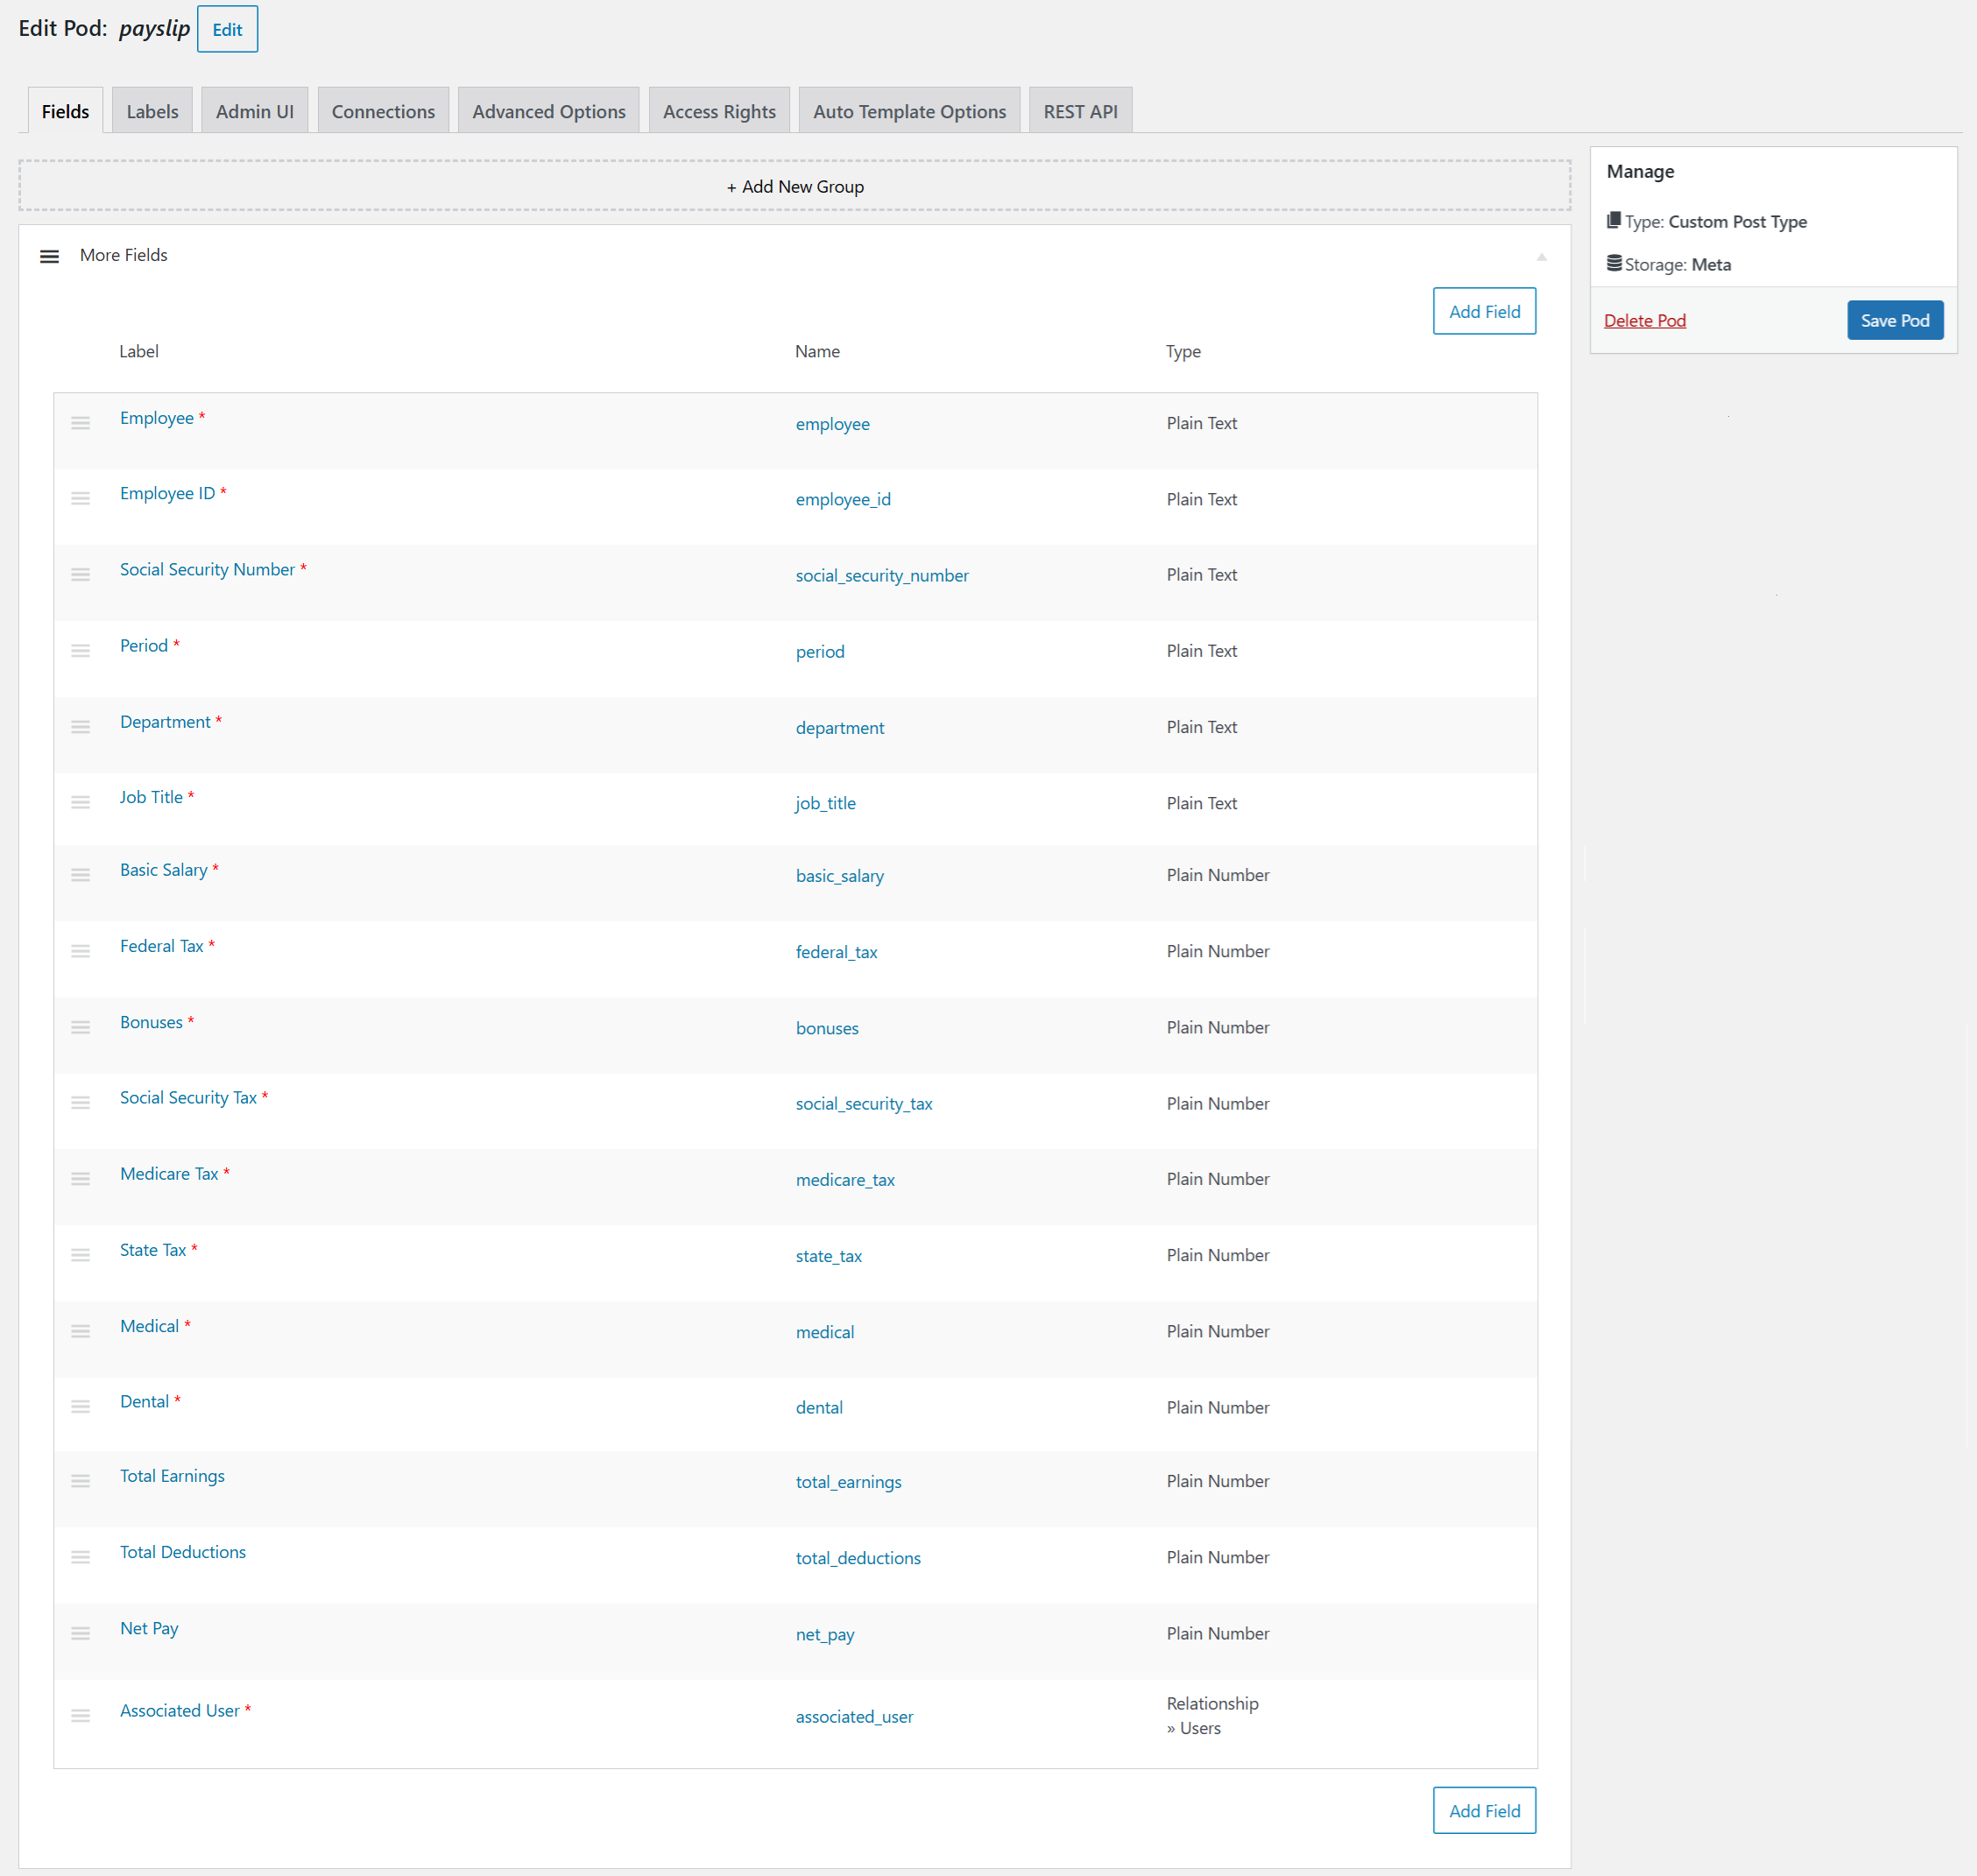Click drag handle beside Total Deductions row
Viewport: 1977px width, 1876px height.
(x=80, y=1557)
